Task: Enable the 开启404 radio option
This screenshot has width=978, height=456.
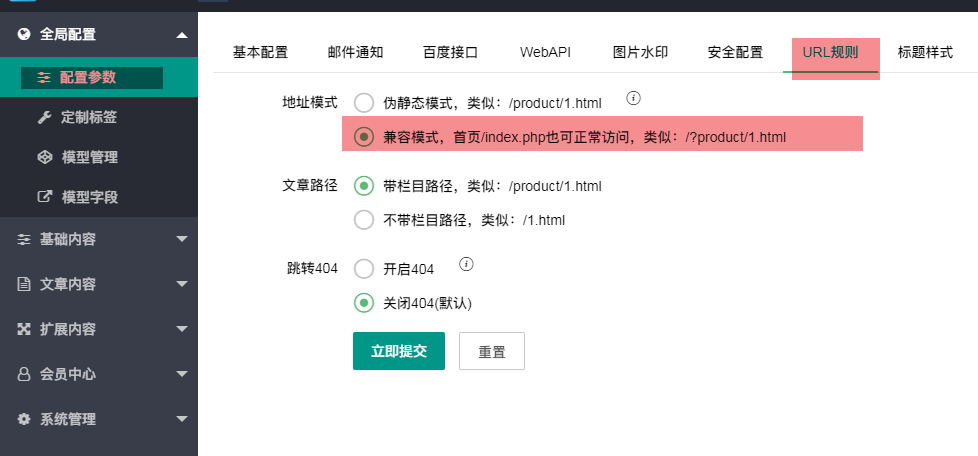Action: [x=364, y=269]
